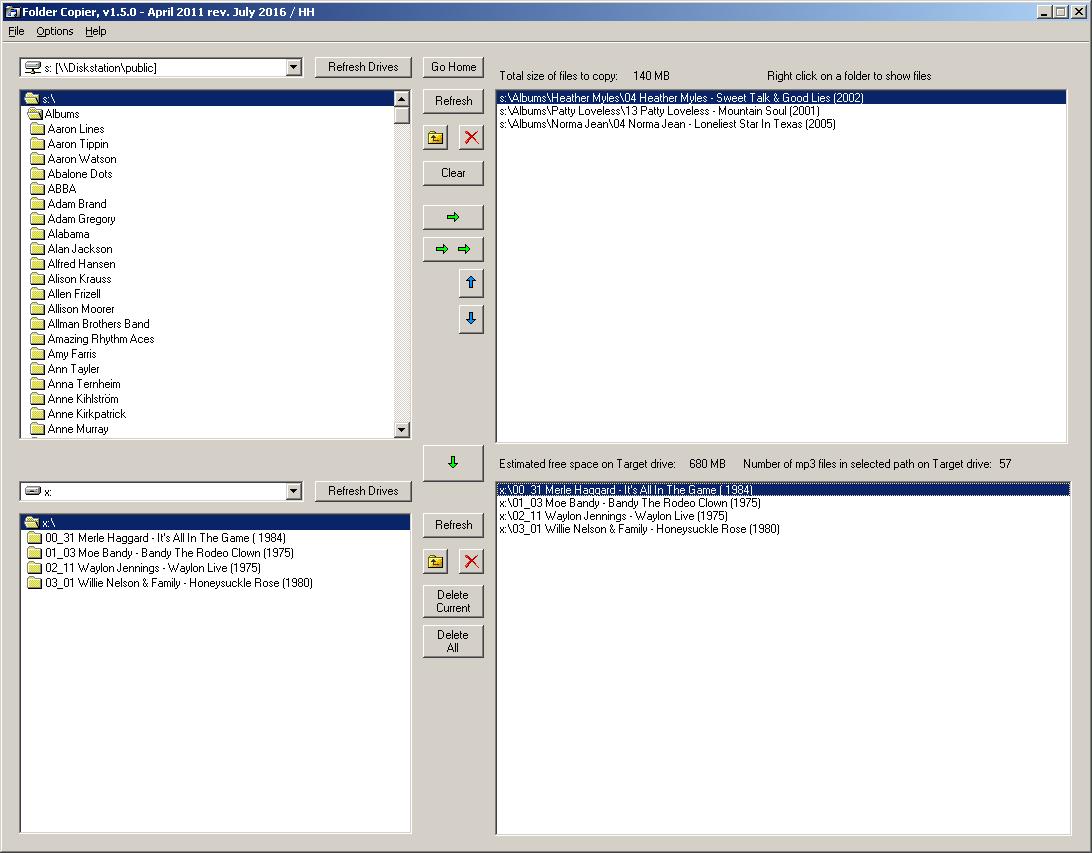Select 00_31 Merle Haggard folder in target tree
Viewport: 1092px width, 853px height.
coord(165,538)
